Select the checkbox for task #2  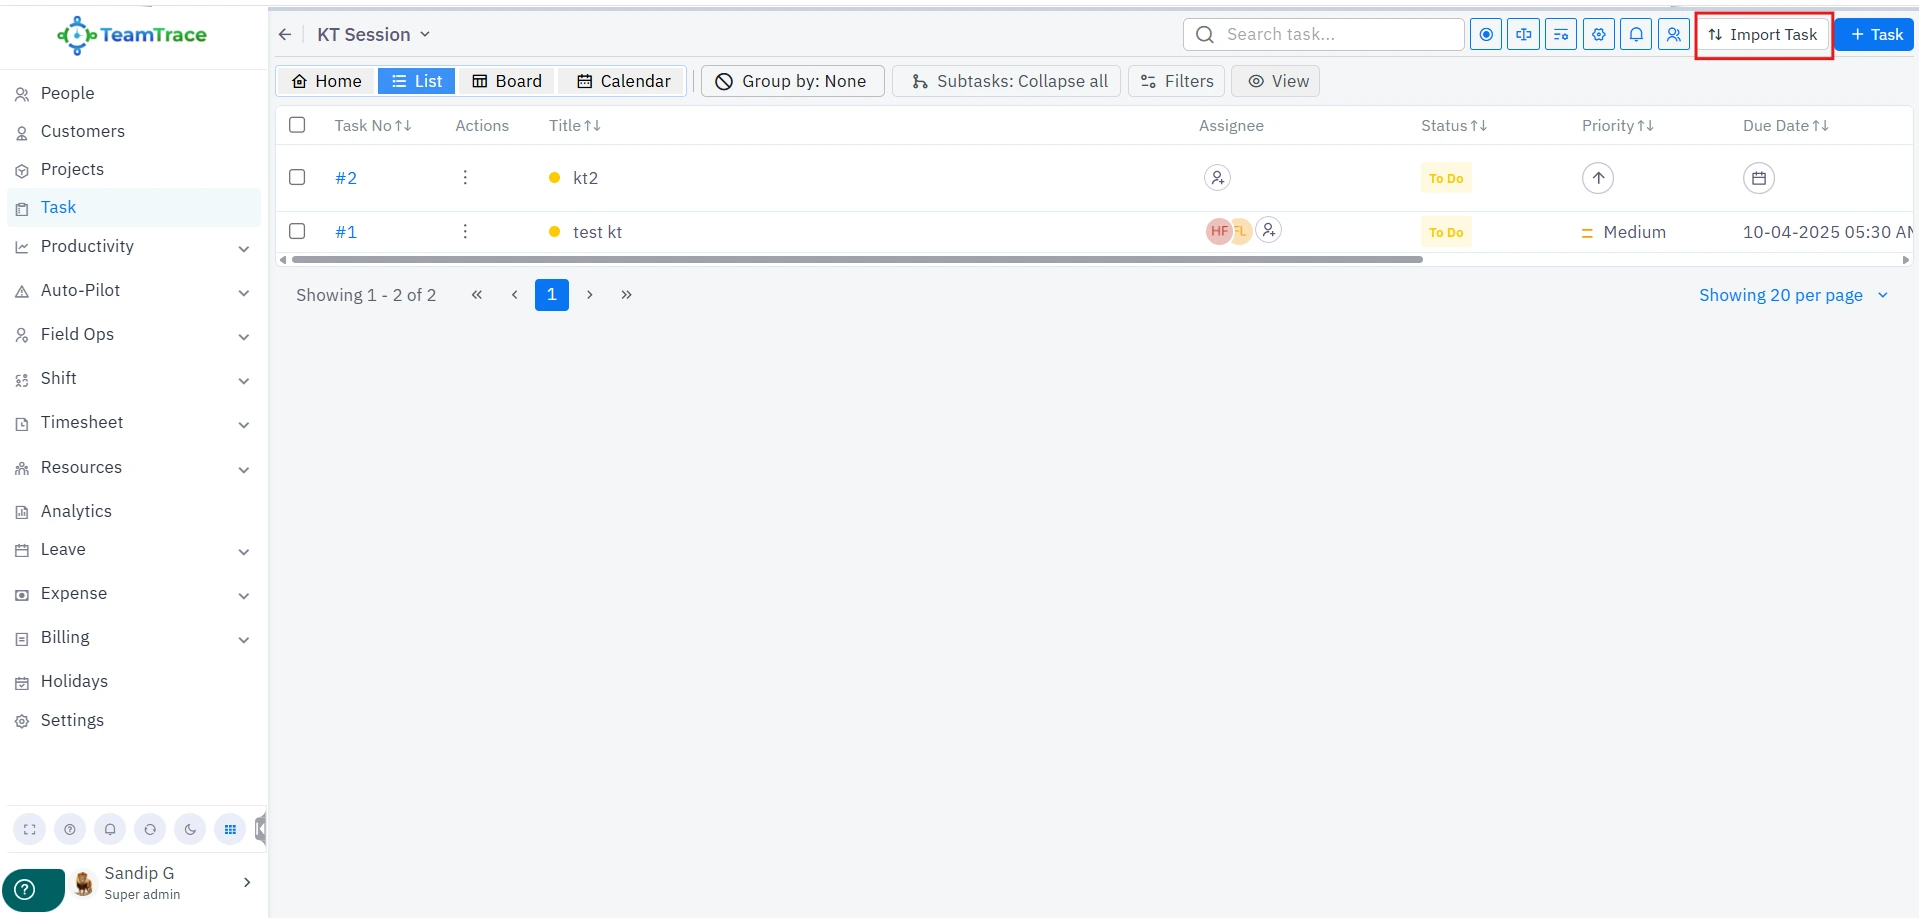click(x=297, y=177)
